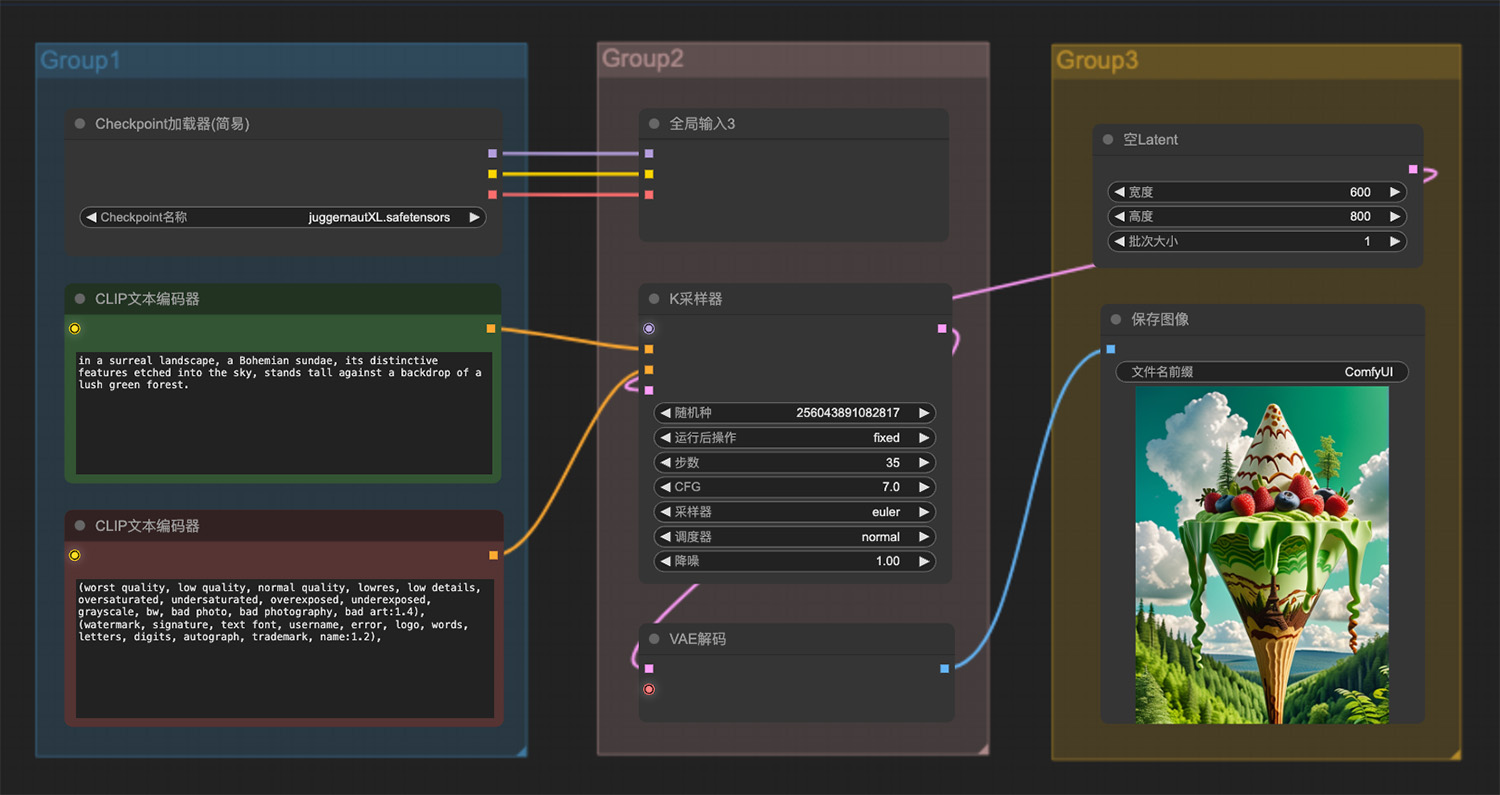1500x795 pixels.
Task: Open the 采样器 euler dropdown
Action: (795, 512)
